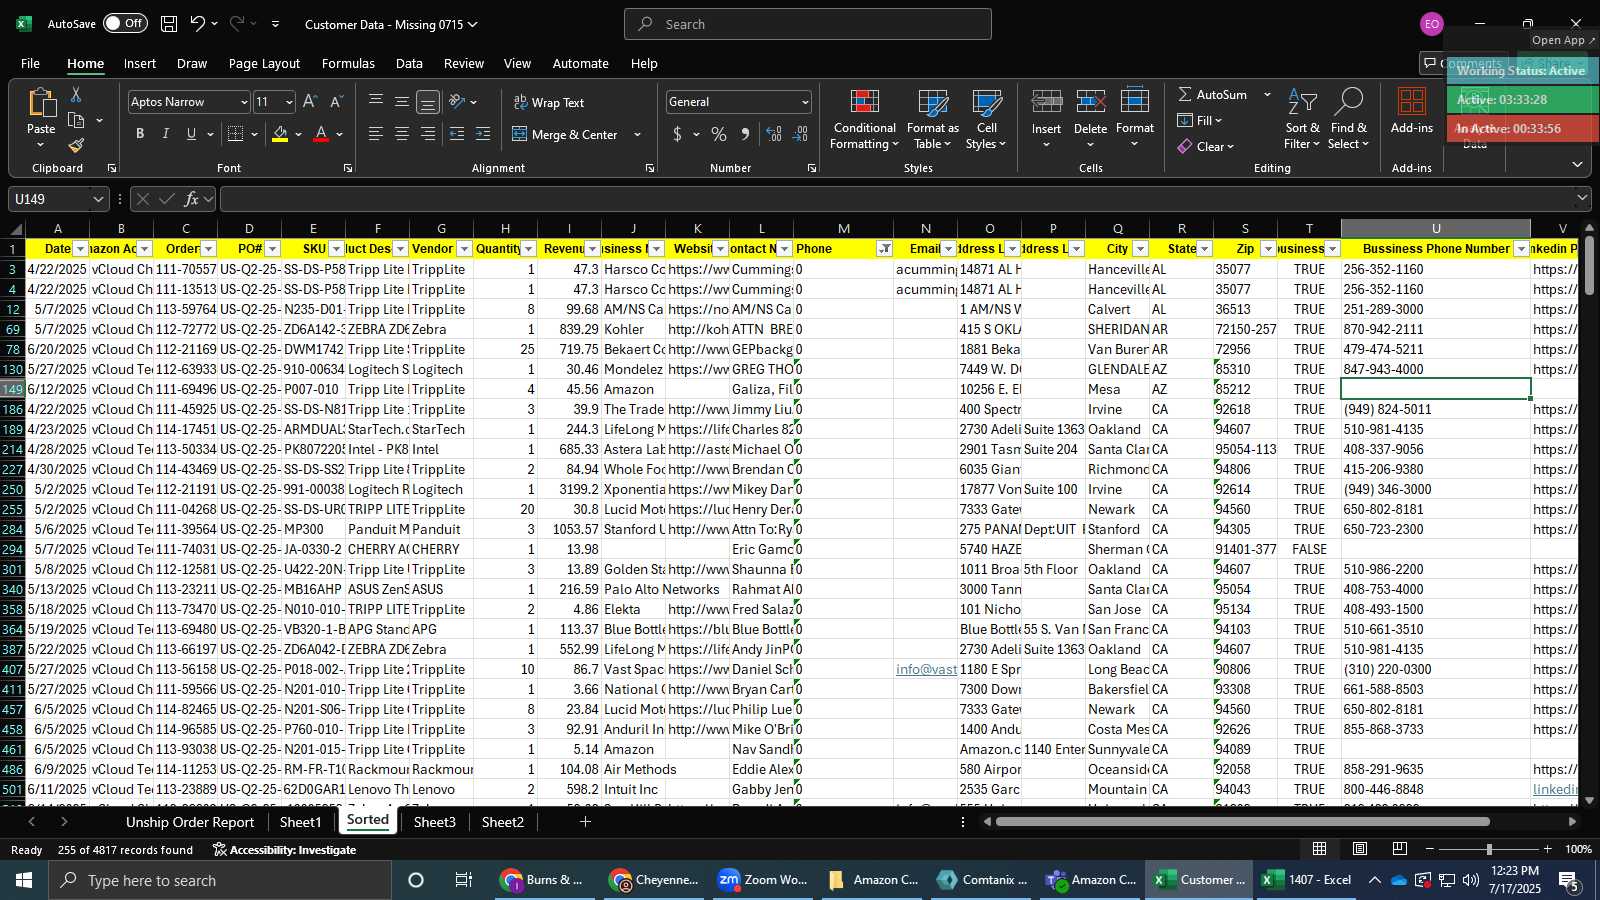Screen dimensions: 1600x900
Task: Open Vendor column filter dropdown
Action: click(x=464, y=249)
